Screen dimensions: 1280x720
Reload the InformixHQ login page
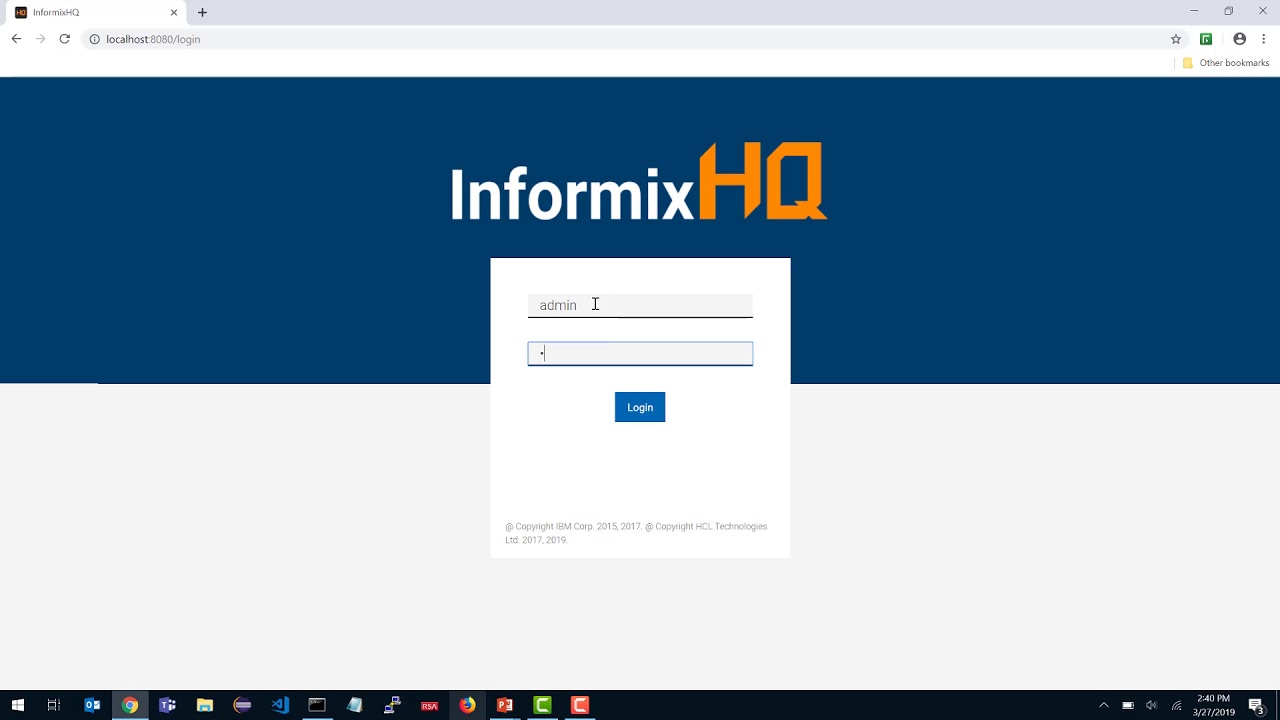[x=64, y=39]
